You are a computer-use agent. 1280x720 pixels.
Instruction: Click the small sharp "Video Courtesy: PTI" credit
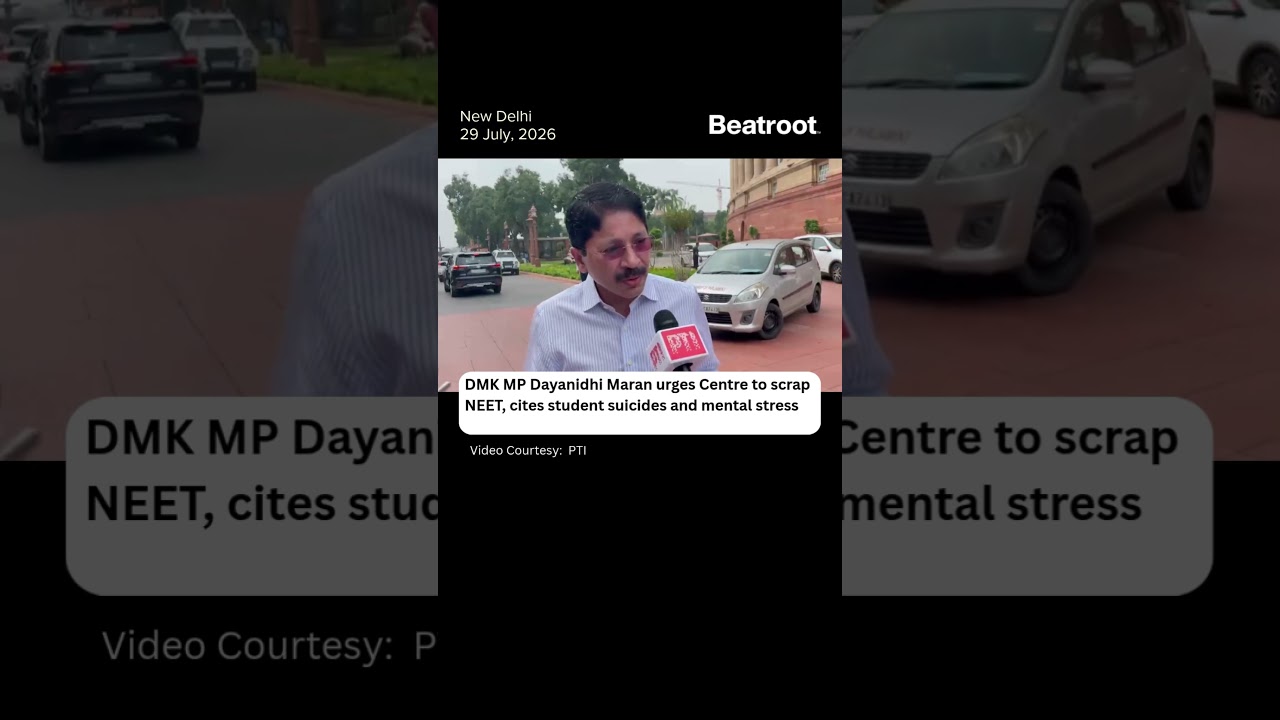[x=528, y=450]
